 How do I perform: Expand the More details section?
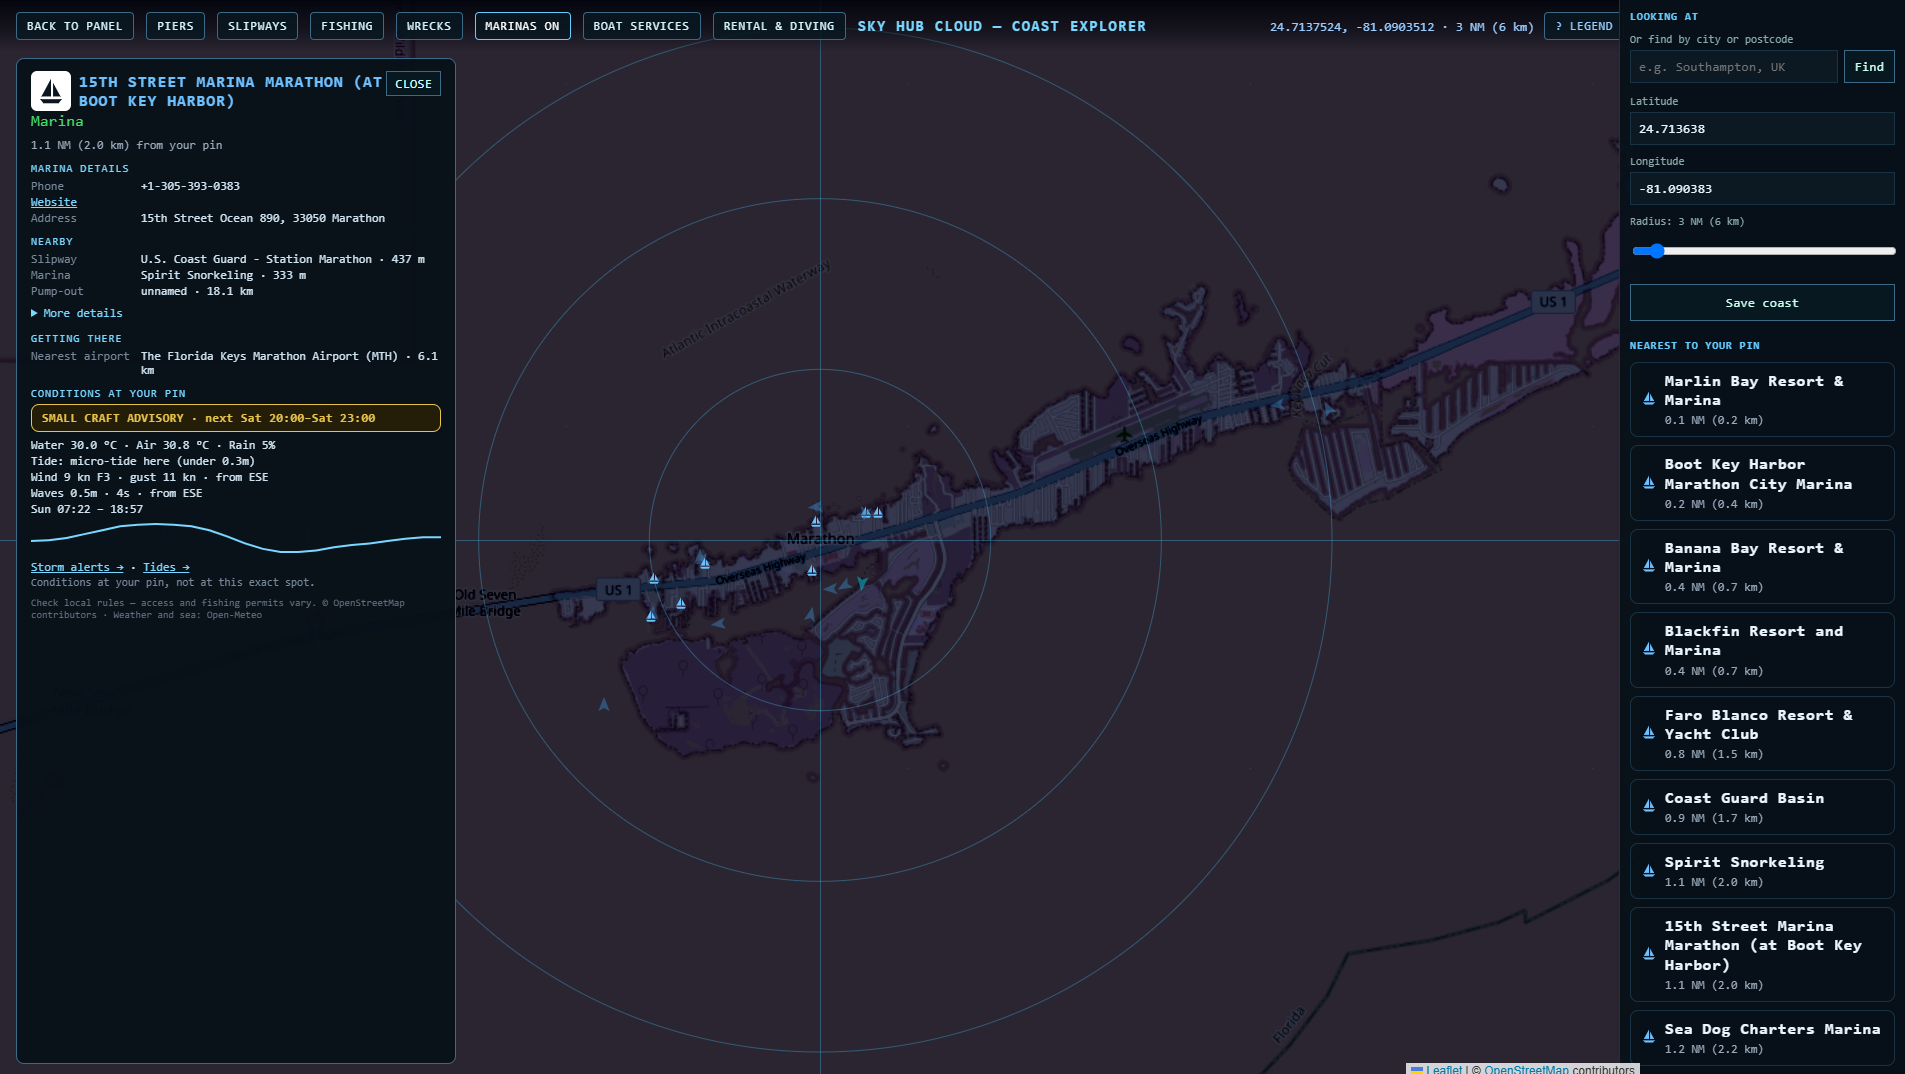[x=77, y=313]
